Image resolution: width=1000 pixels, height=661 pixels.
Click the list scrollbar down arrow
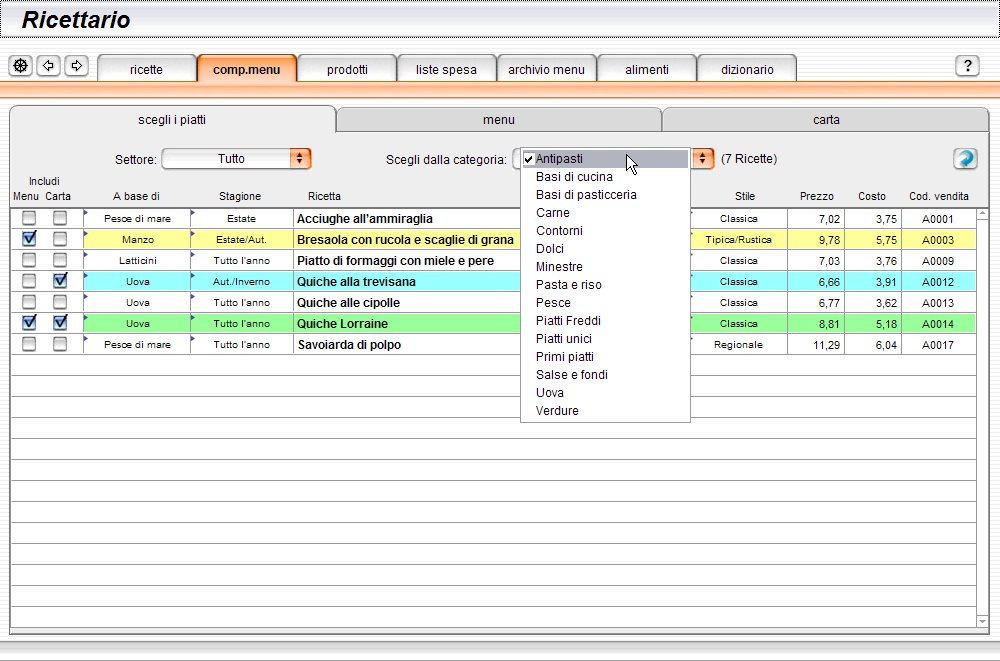coord(982,621)
